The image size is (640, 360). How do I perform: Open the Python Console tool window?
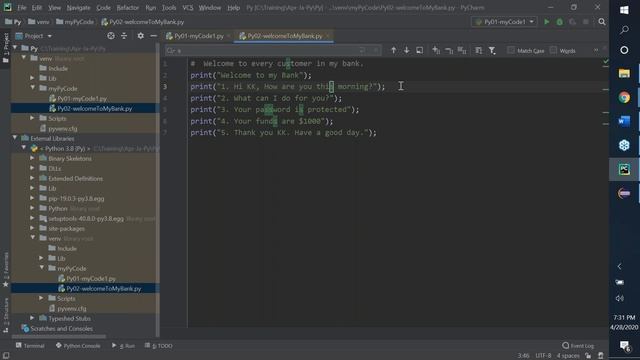[78, 346]
